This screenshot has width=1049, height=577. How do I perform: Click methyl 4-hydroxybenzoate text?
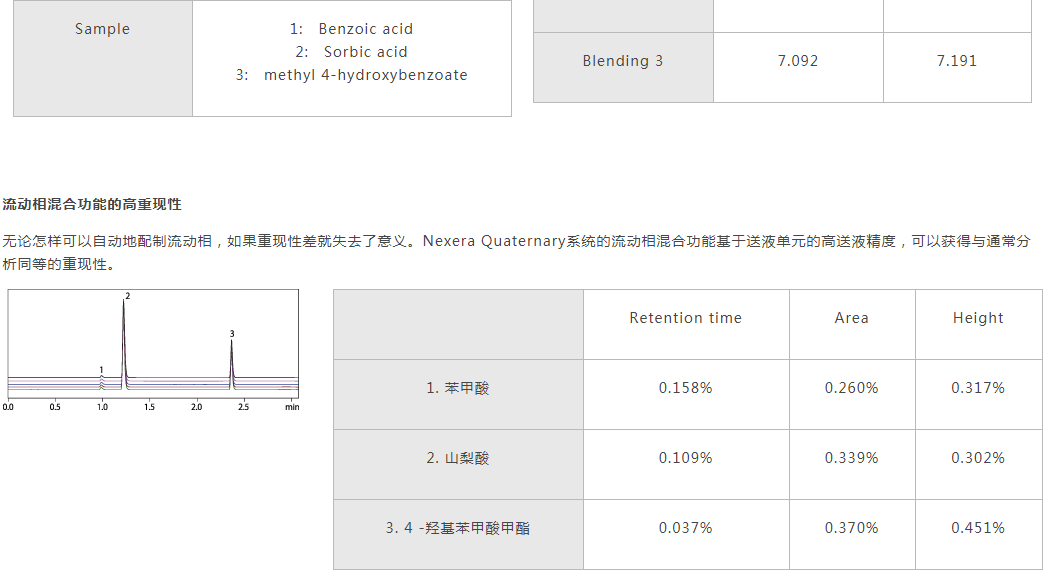pyautogui.click(x=365, y=75)
